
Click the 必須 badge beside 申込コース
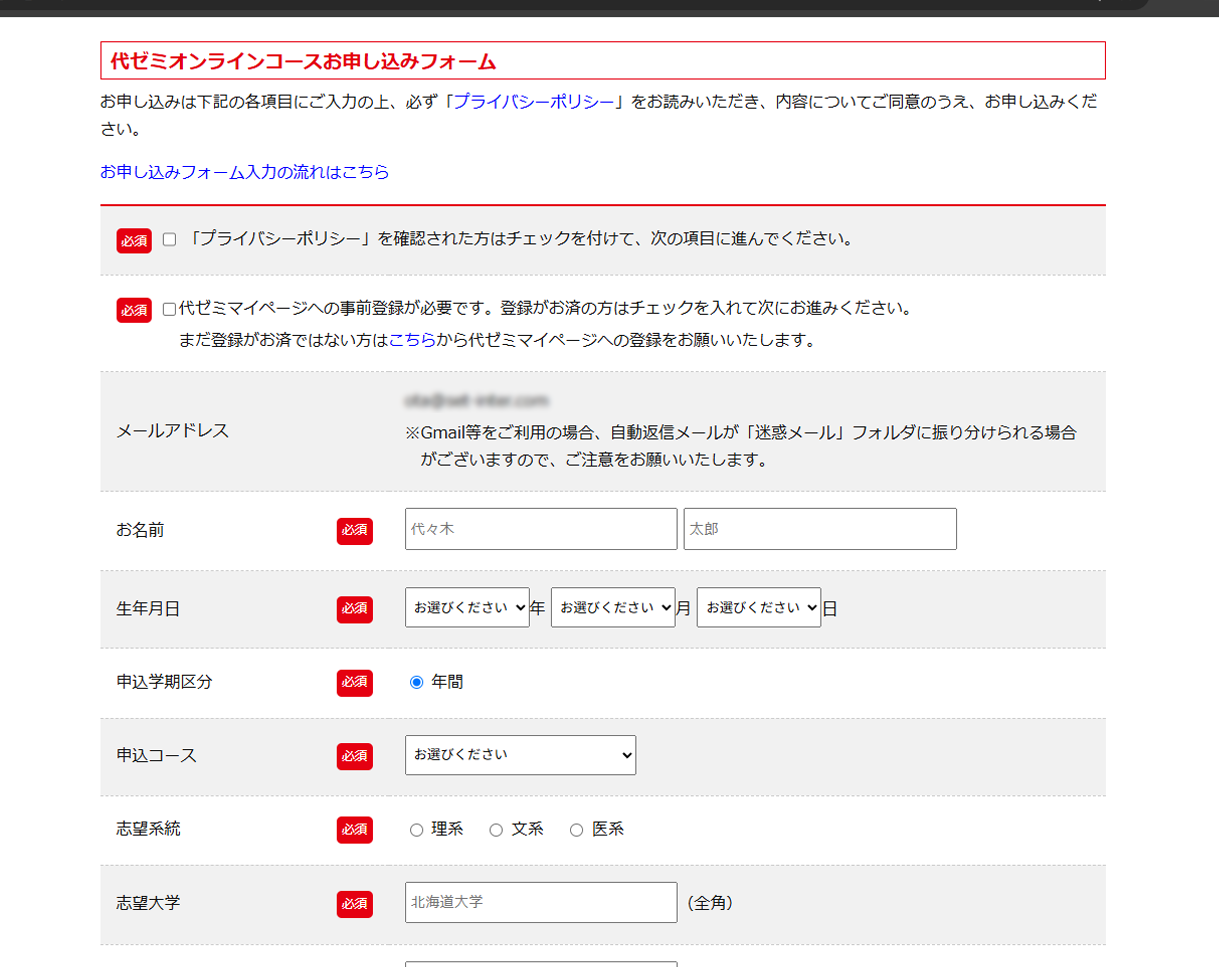point(355,757)
